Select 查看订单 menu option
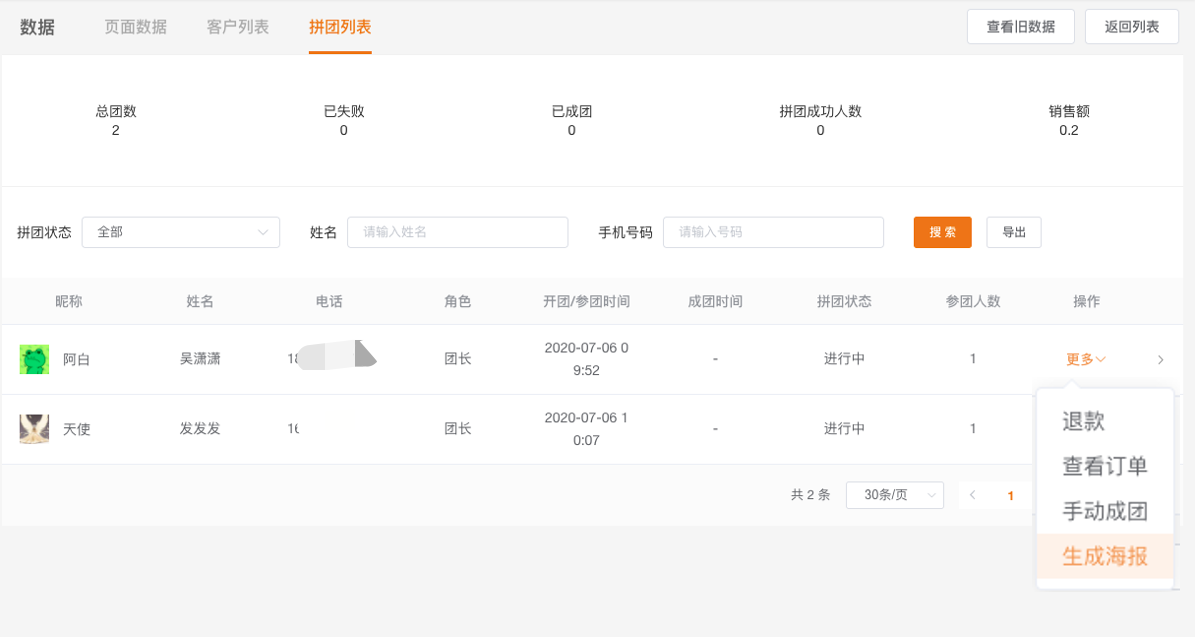The height and width of the screenshot is (637, 1195). coord(1104,467)
